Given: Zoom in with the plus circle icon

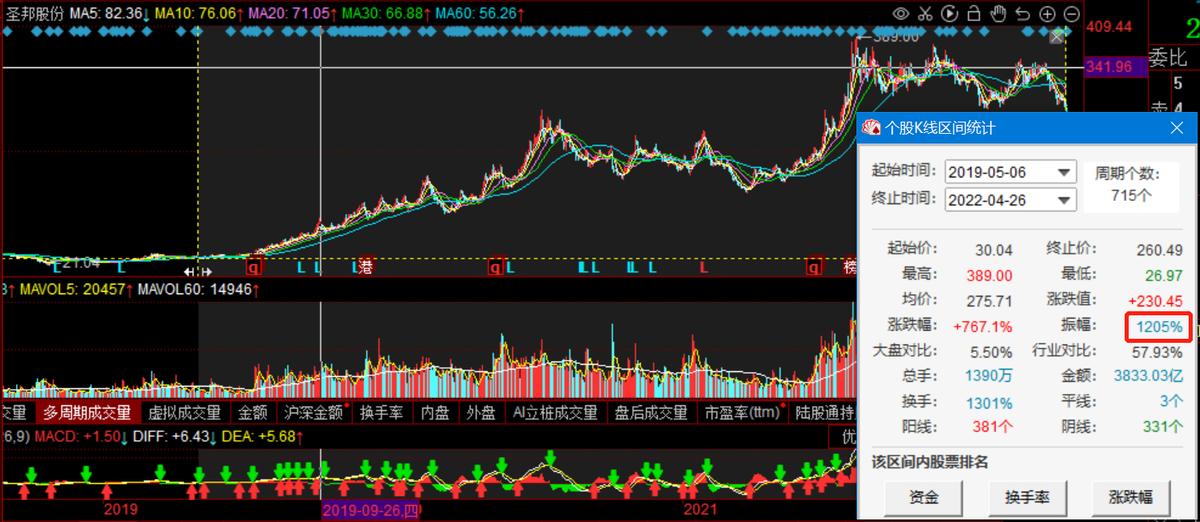Looking at the screenshot, I should click(1046, 14).
